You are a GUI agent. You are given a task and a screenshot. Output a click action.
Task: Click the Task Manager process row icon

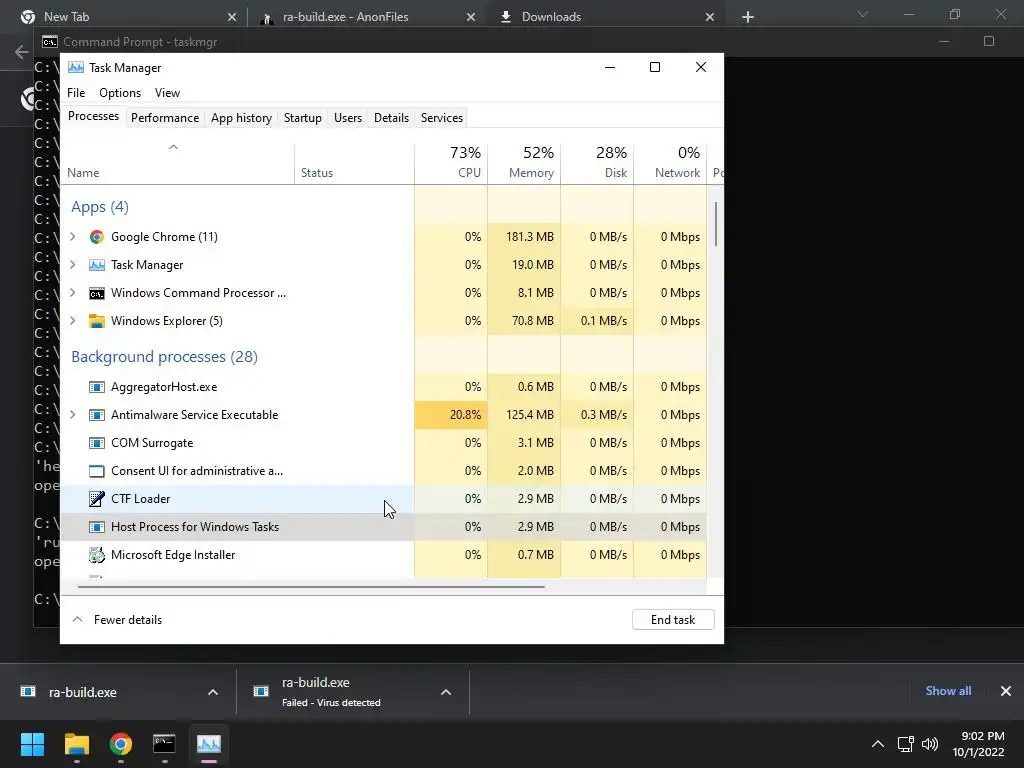point(97,265)
